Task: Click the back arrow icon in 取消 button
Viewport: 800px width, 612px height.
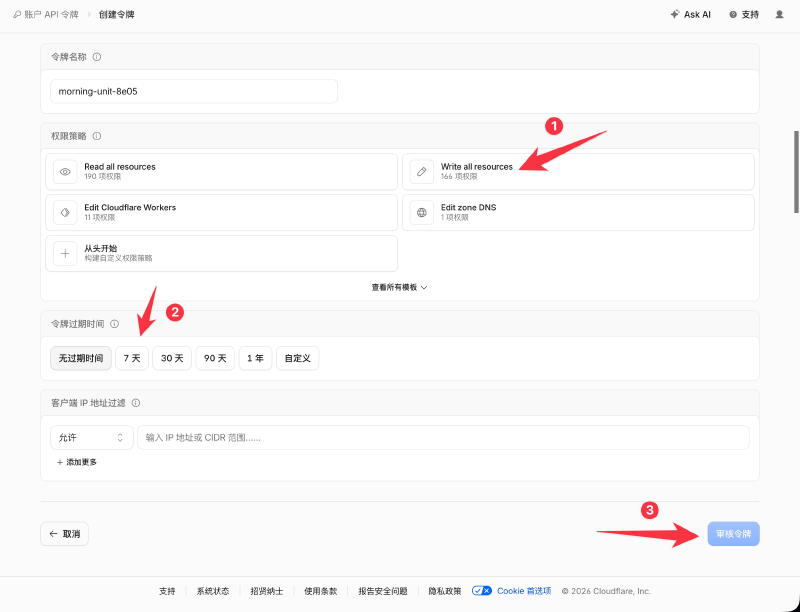Action: 53,534
